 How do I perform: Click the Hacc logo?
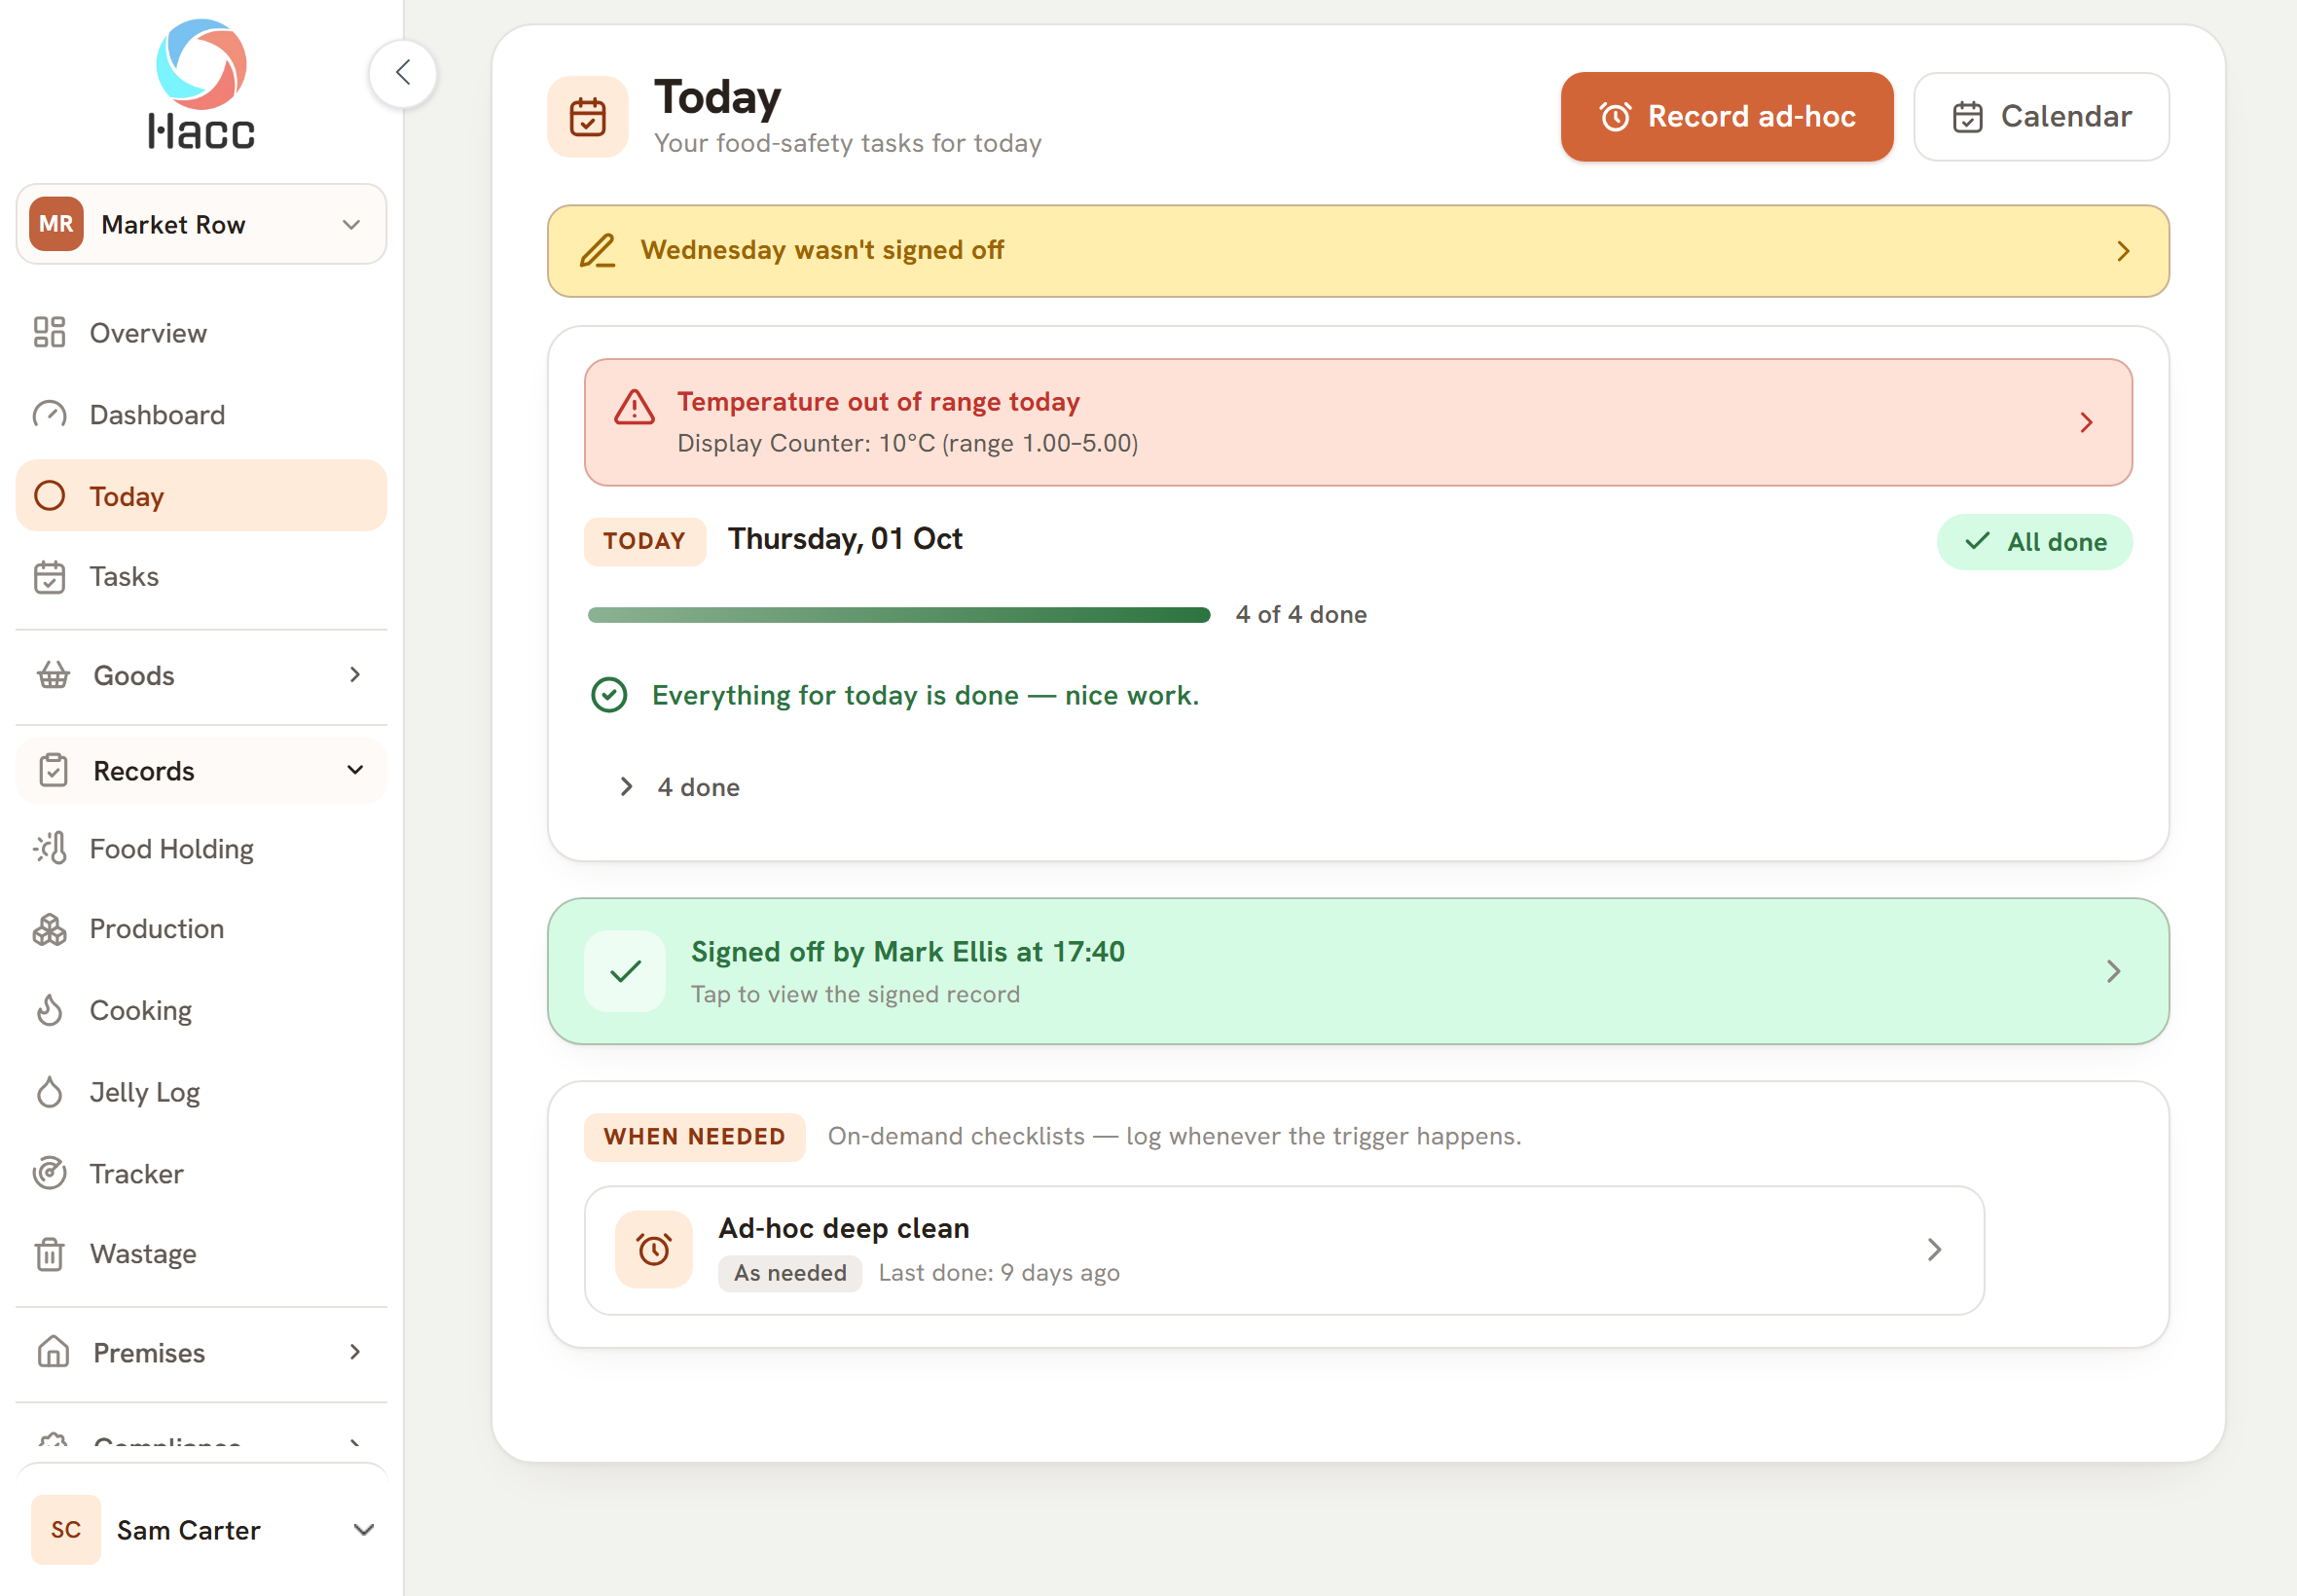tap(201, 85)
